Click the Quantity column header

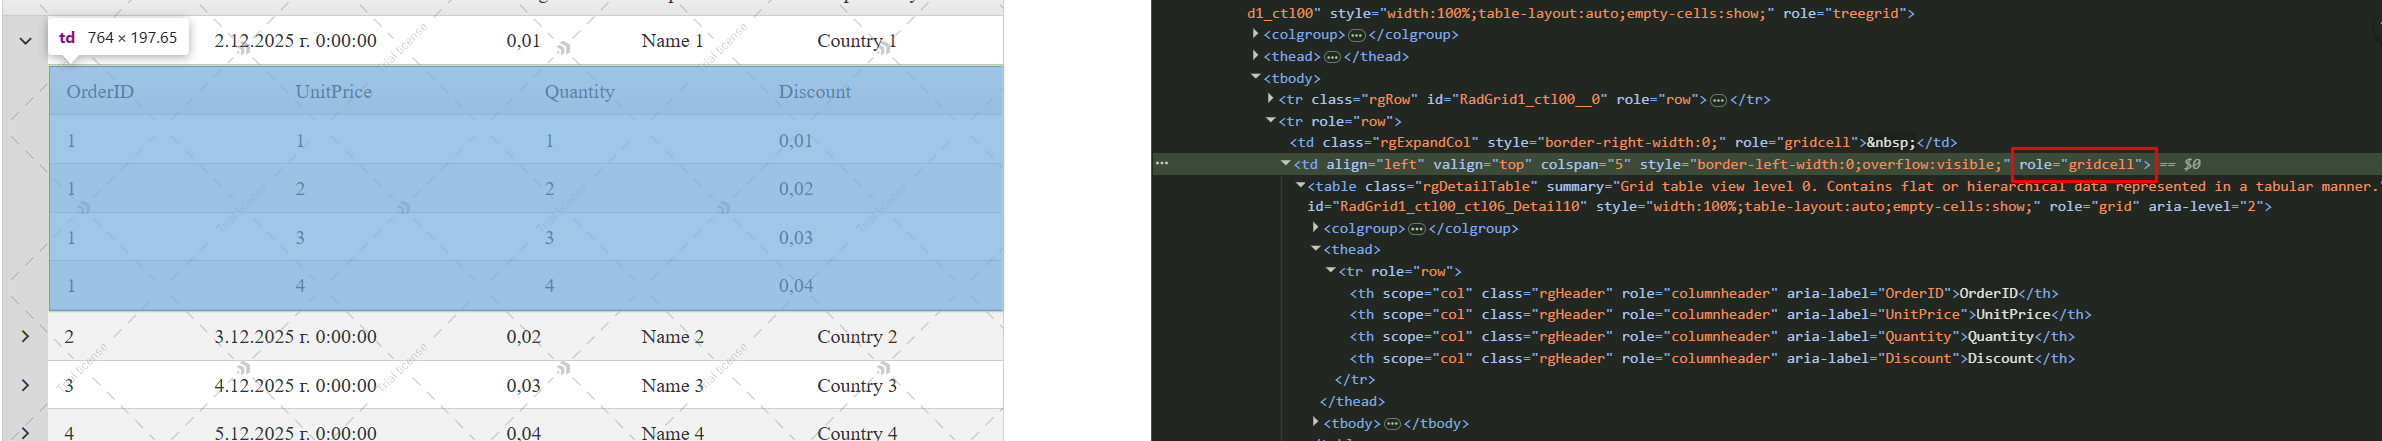579,92
